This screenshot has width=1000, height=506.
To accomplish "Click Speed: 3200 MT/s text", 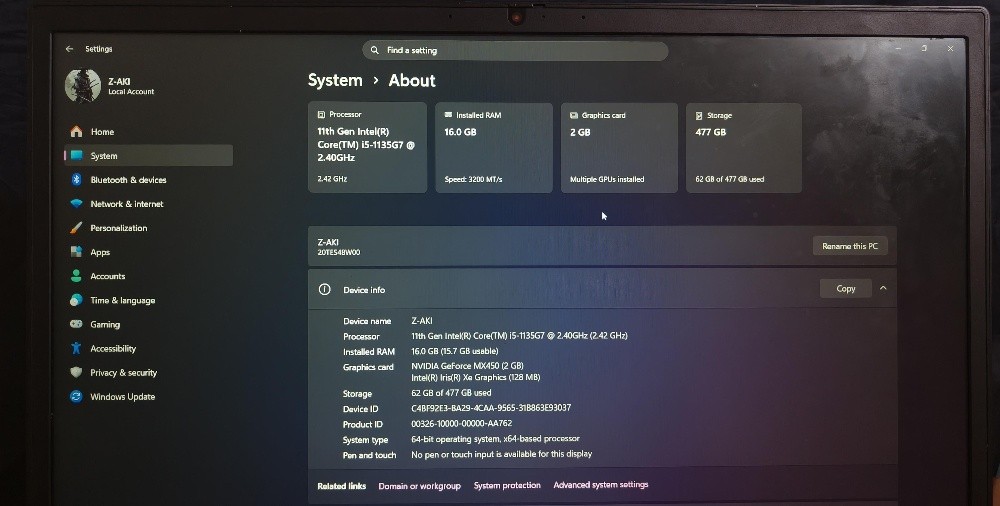I will [x=473, y=179].
